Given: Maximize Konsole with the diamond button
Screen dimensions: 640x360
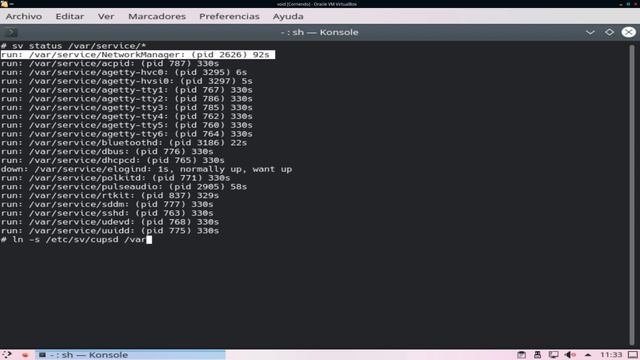Looking at the screenshot, I should [x=609, y=32].
